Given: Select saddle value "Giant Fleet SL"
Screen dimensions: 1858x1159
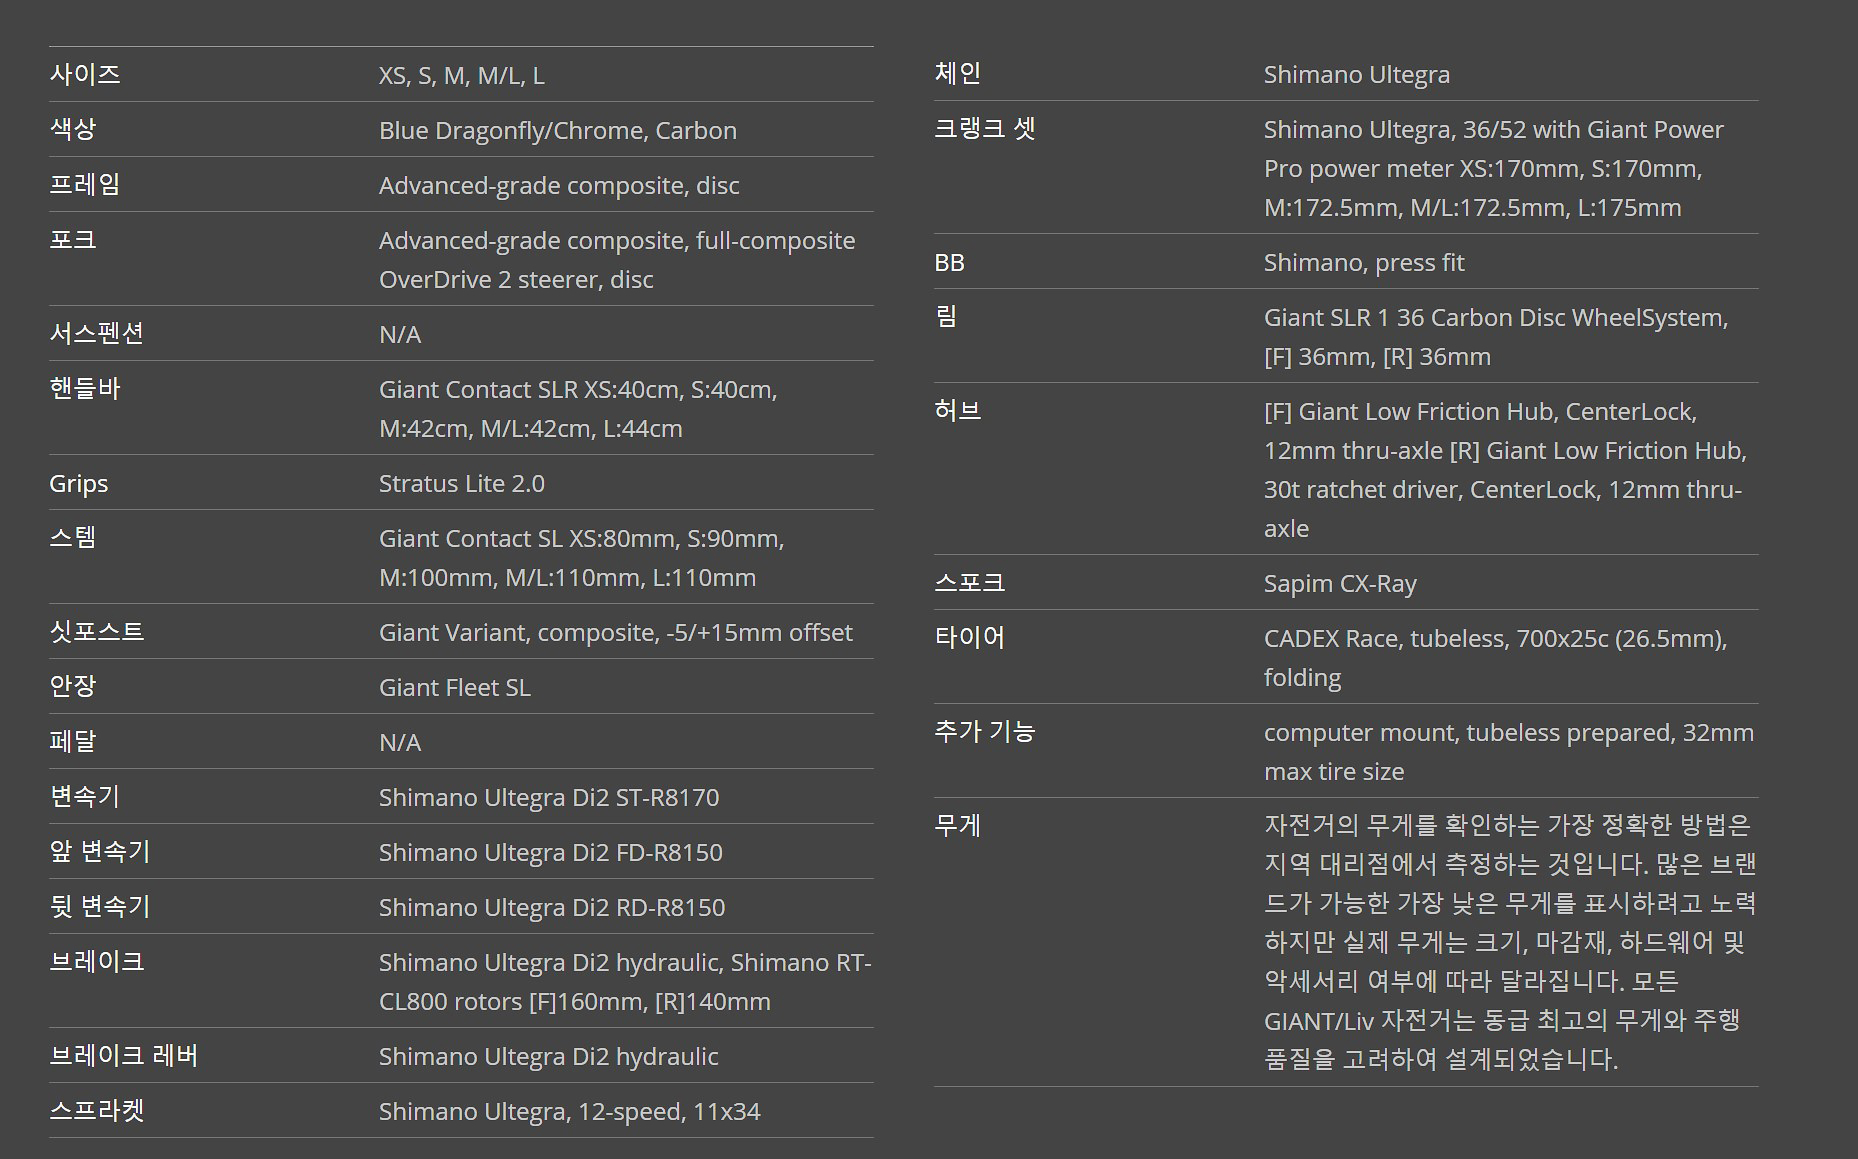Looking at the screenshot, I should coord(454,688).
